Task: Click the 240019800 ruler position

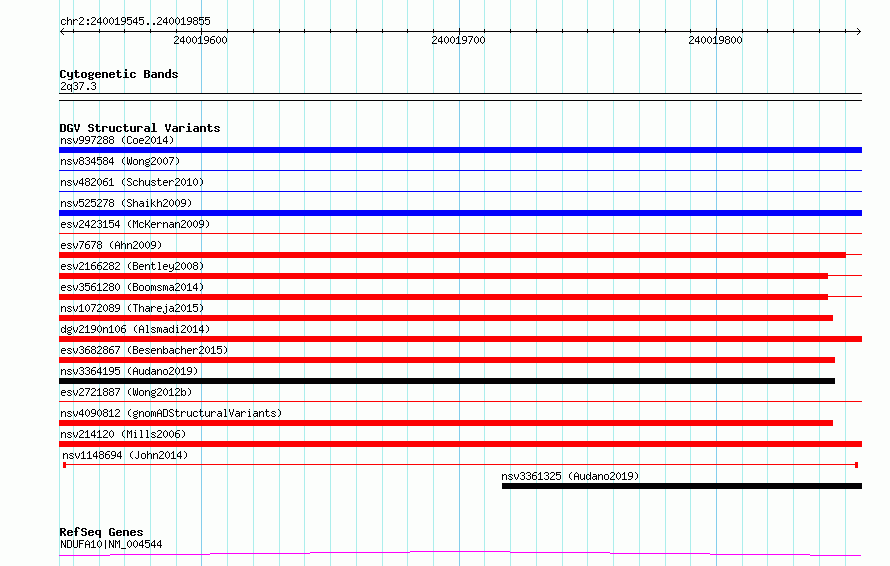Action: pyautogui.click(x=715, y=40)
